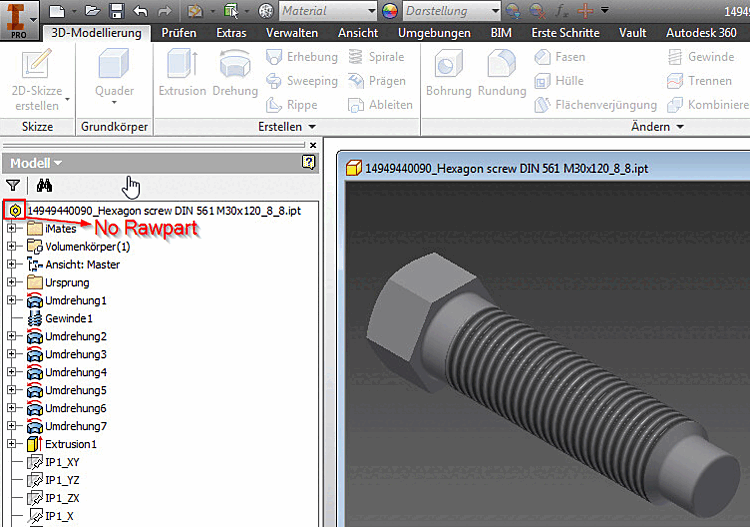Image resolution: width=750 pixels, height=527 pixels.
Task: Select the IP1_ZX work plane
Action: click(53, 498)
